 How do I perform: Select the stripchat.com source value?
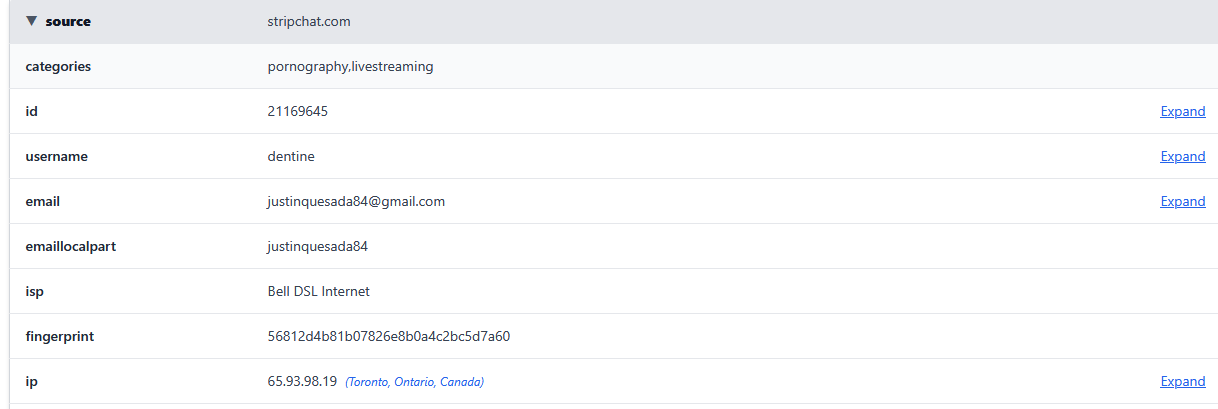[x=309, y=21]
